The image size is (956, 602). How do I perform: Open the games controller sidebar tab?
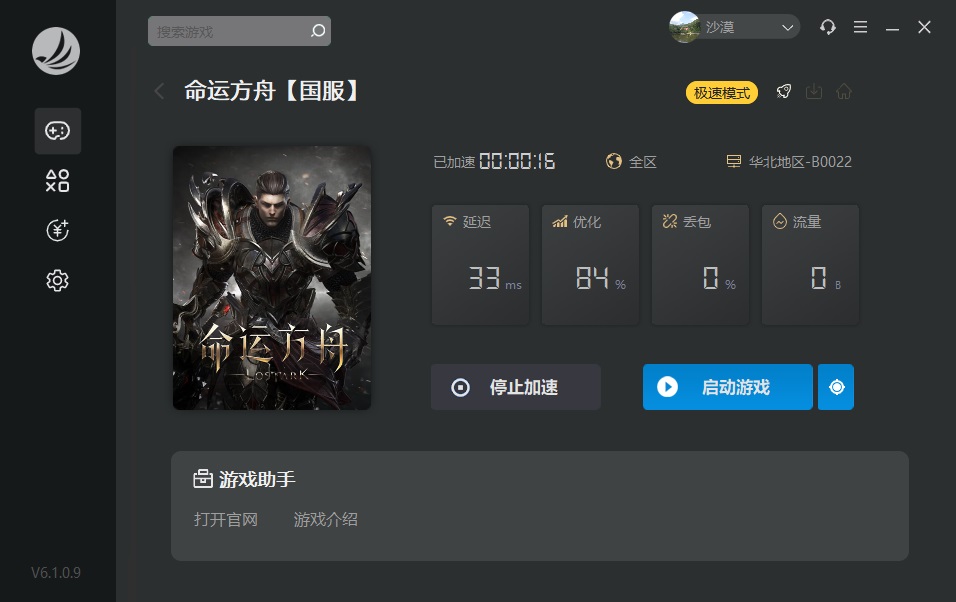tap(58, 131)
